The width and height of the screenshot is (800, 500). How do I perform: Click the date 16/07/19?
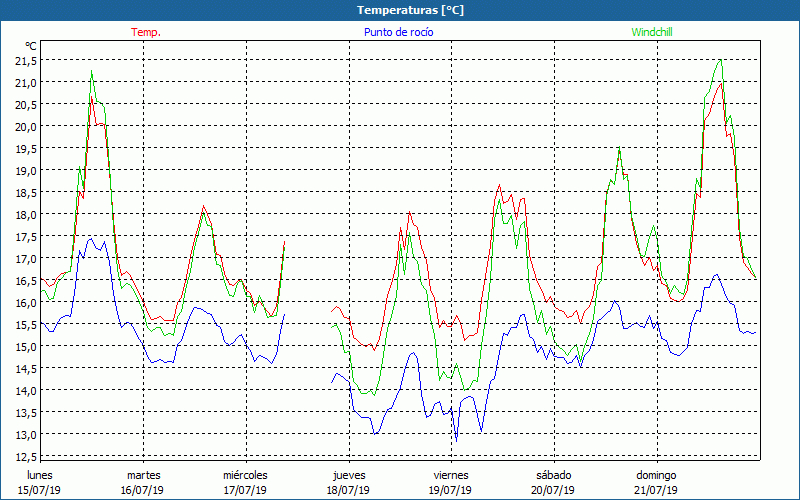tap(142, 490)
